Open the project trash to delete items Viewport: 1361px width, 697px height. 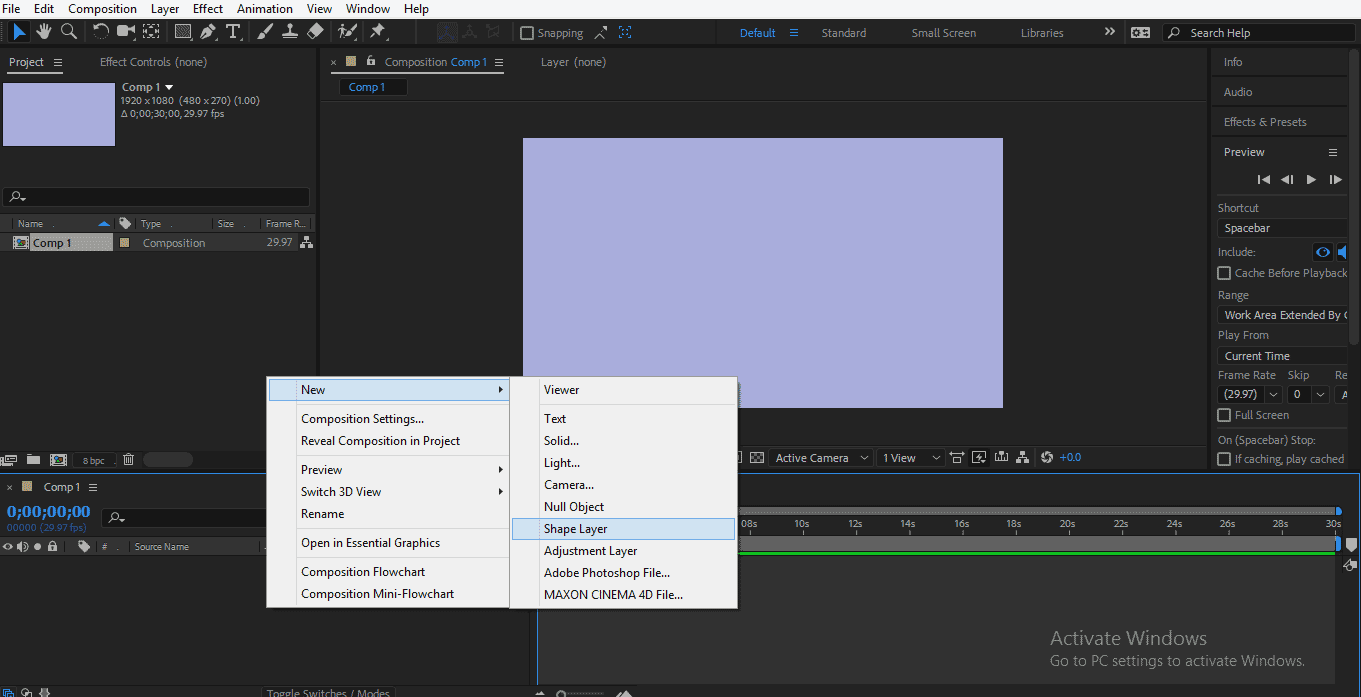point(128,459)
